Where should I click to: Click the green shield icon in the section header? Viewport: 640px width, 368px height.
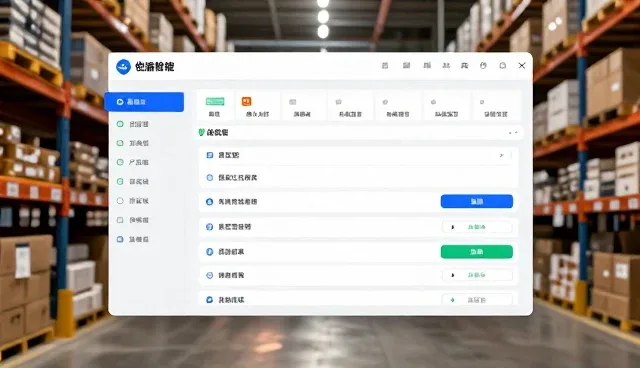click(201, 133)
